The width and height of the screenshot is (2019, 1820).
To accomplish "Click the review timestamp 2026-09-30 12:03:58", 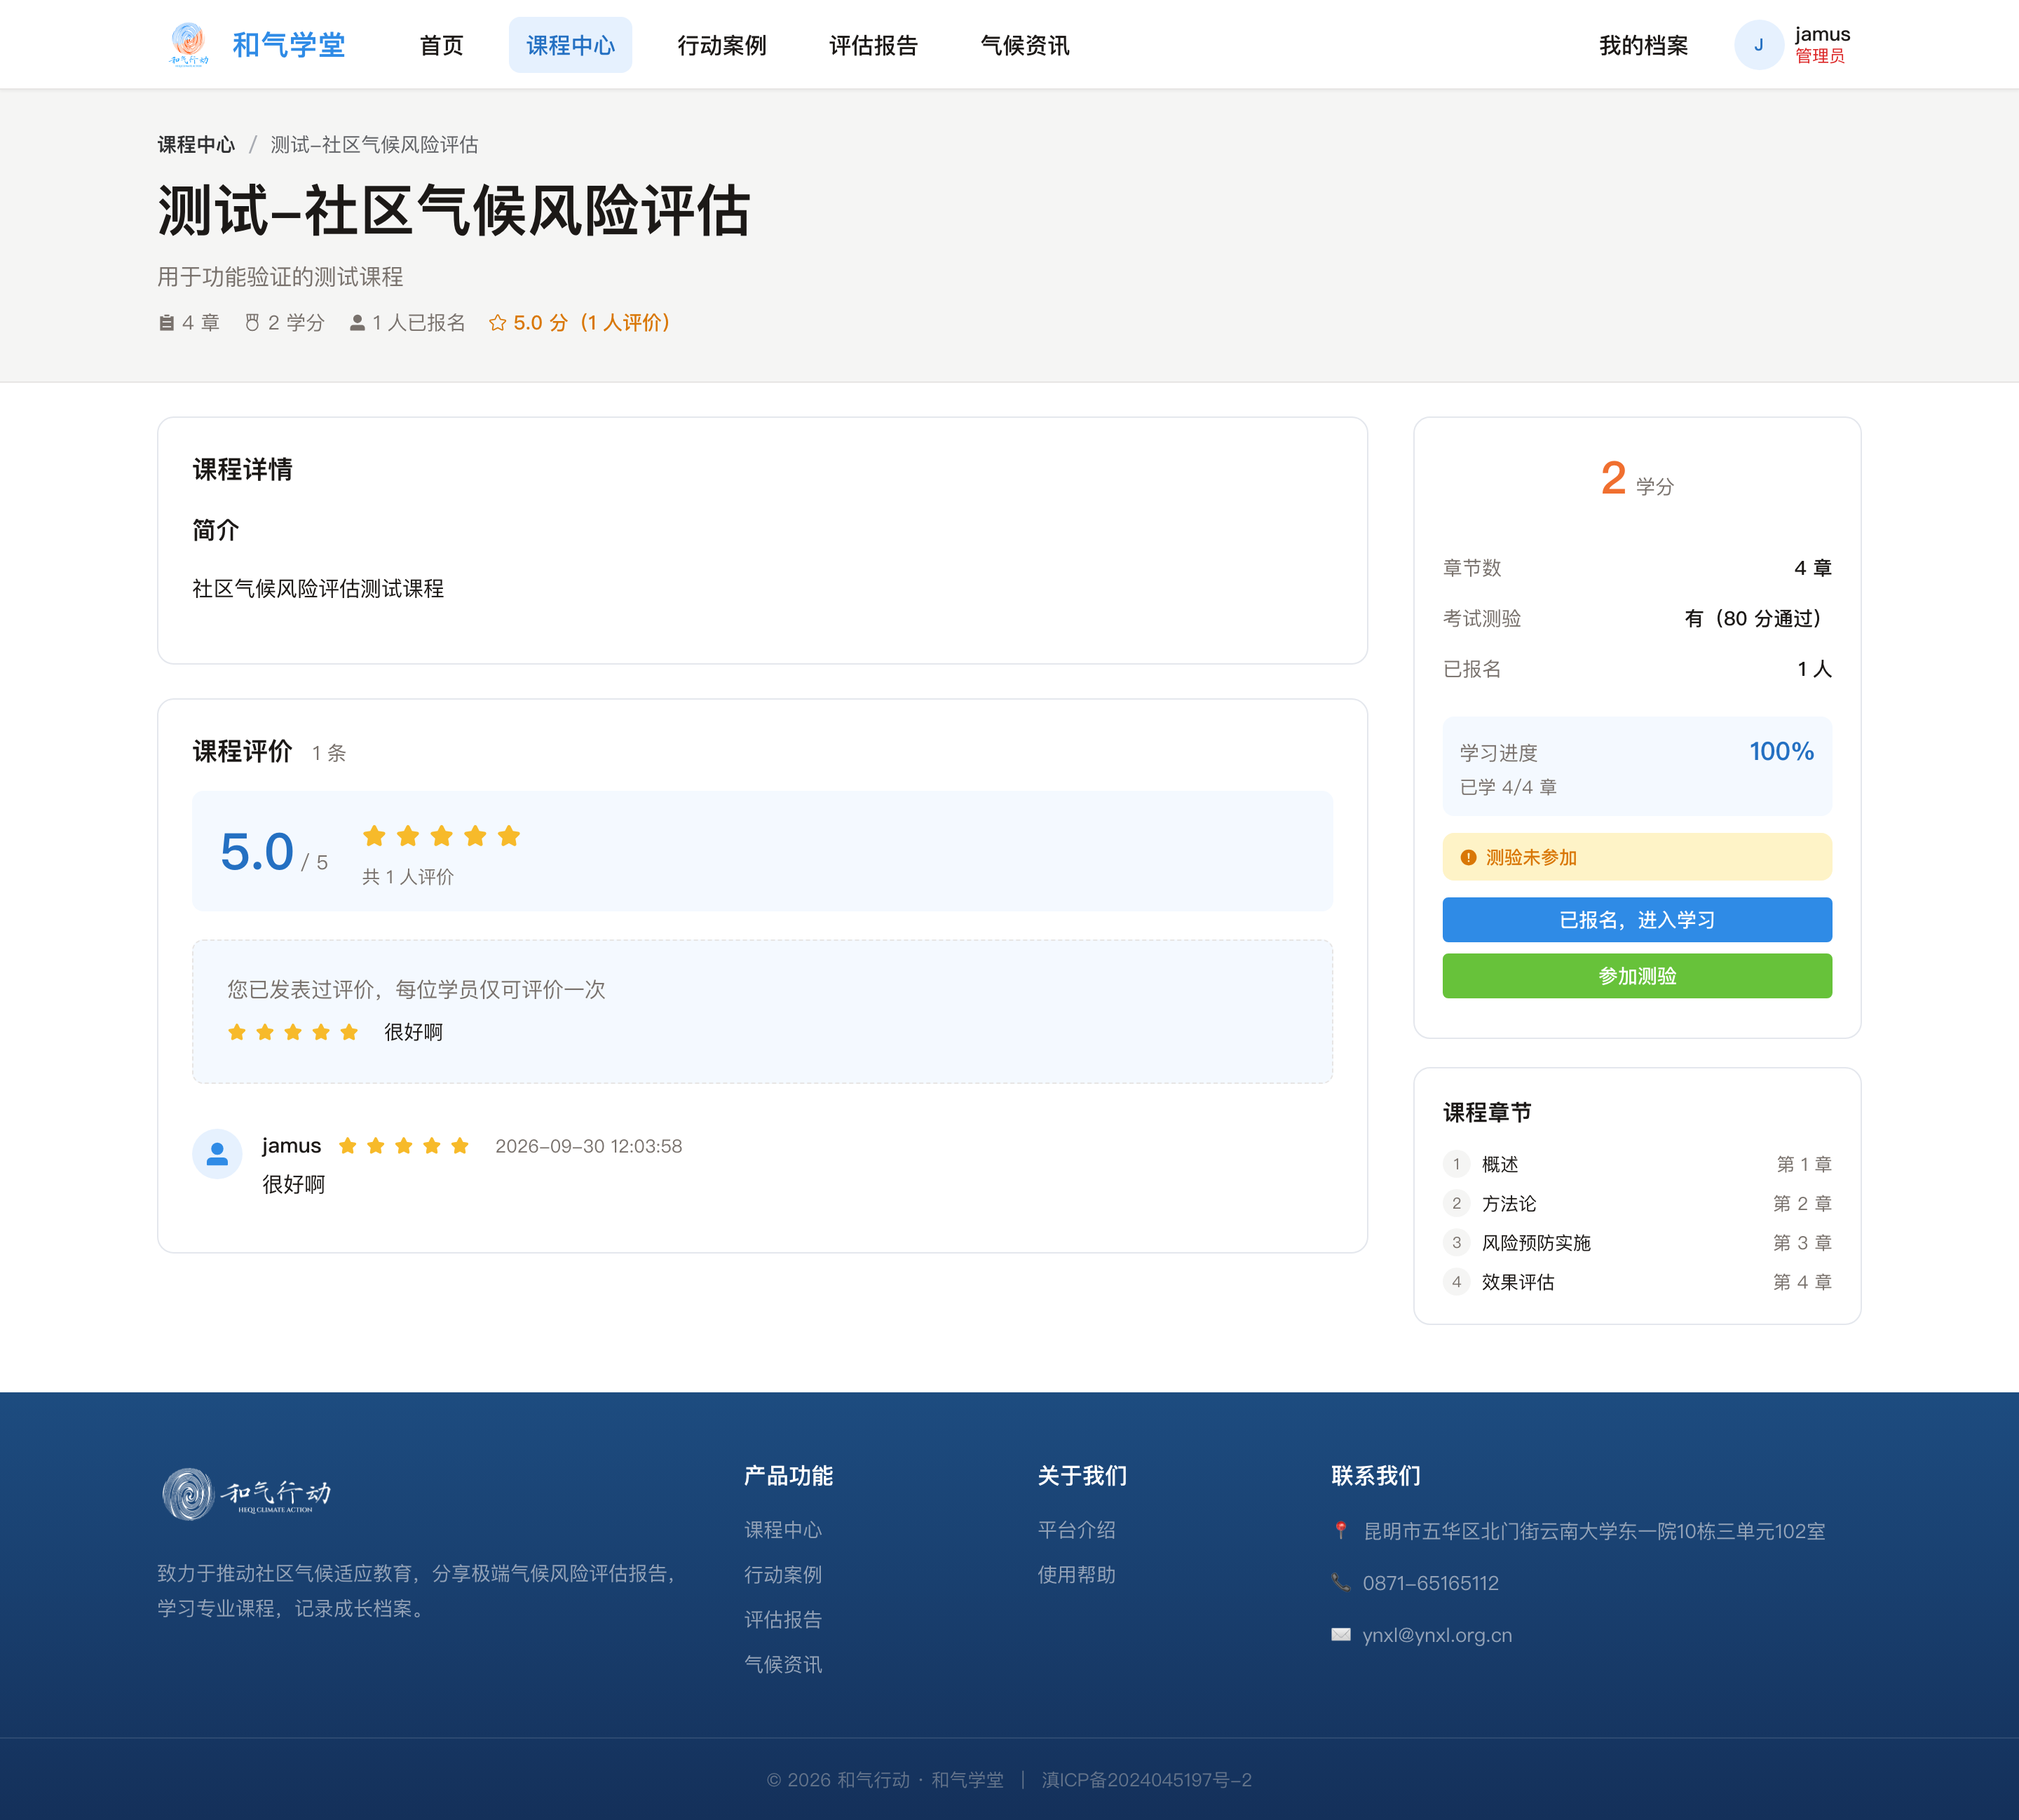I will point(589,1146).
